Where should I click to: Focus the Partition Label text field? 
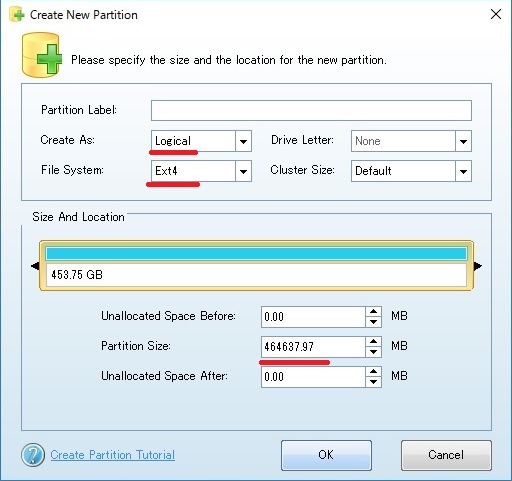coord(311,110)
